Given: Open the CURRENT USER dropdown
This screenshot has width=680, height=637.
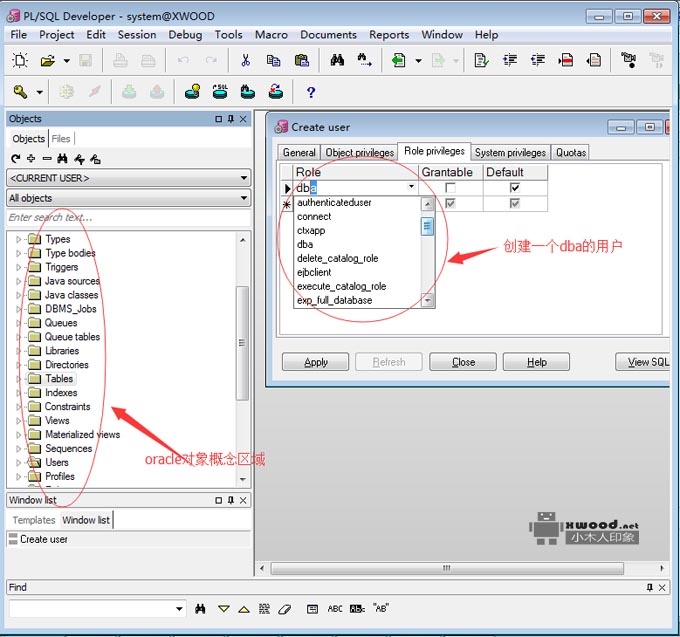Looking at the screenshot, I should [244, 178].
